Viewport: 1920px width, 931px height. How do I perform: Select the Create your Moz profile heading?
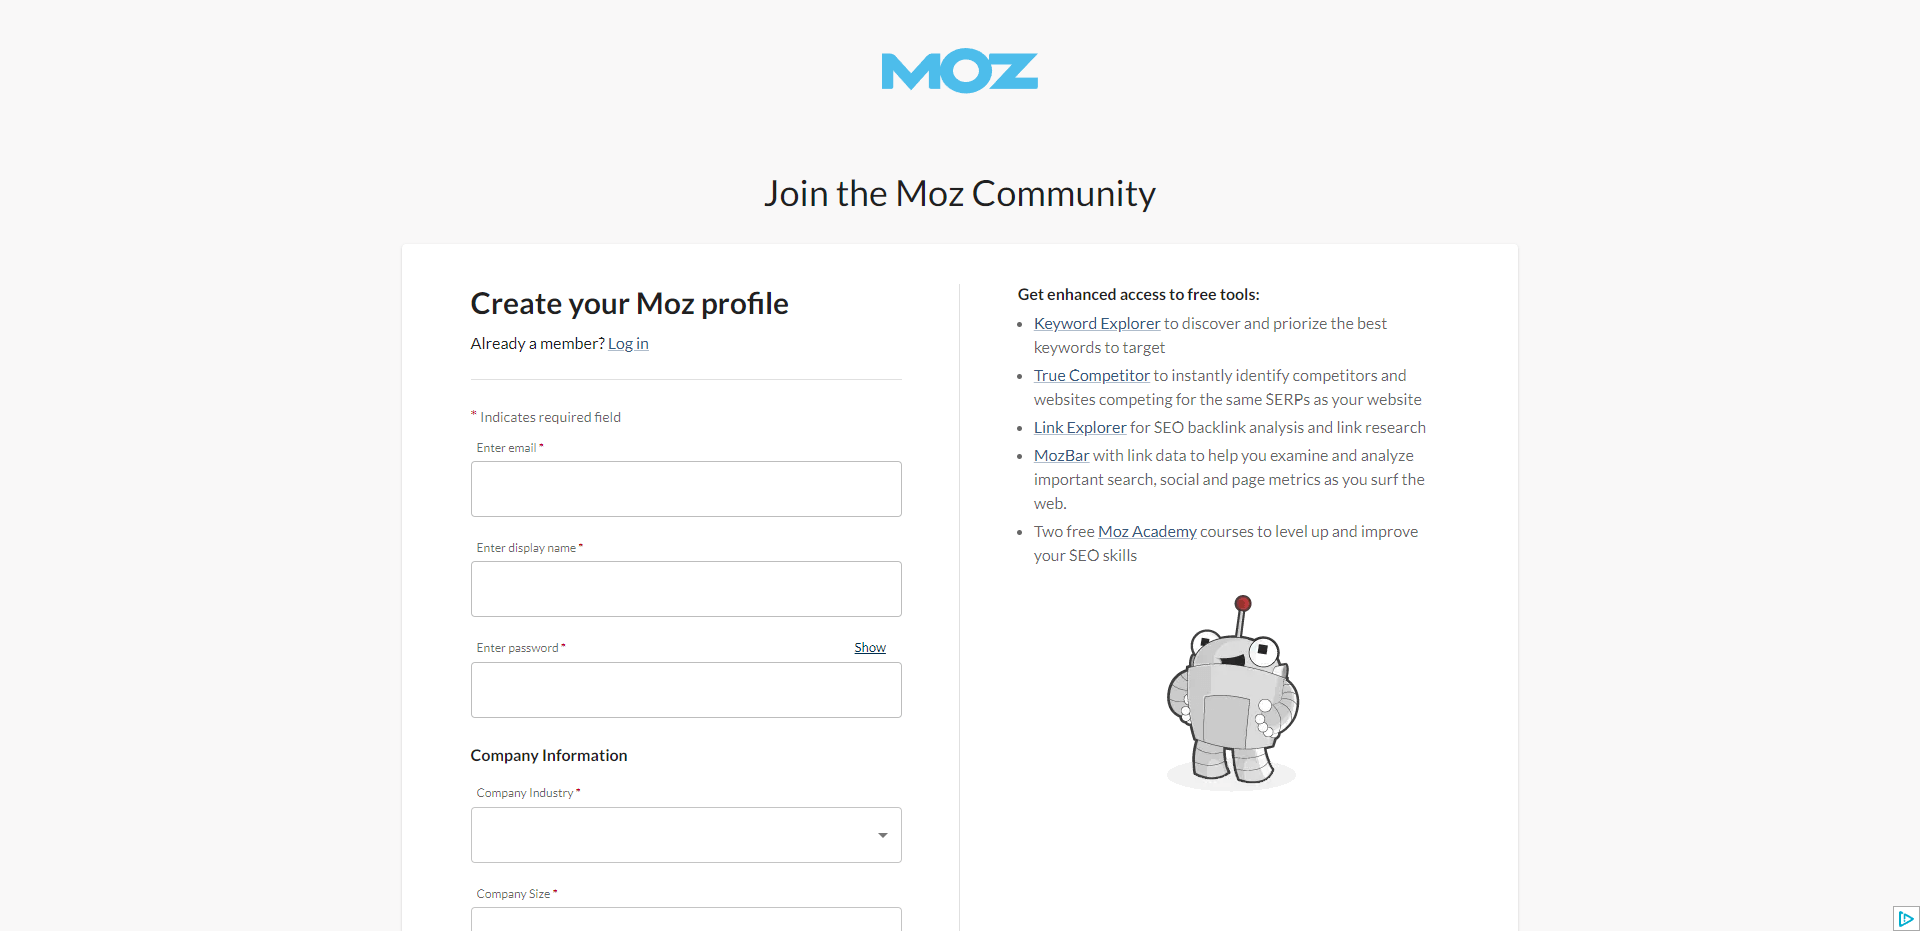629,303
